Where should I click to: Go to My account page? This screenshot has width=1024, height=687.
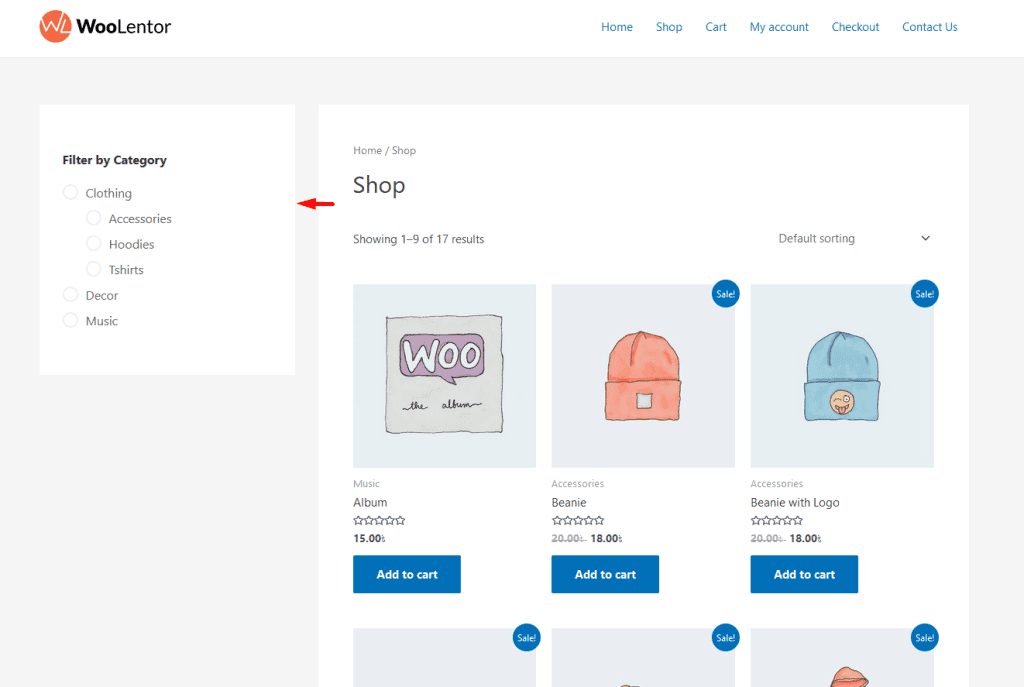pos(779,27)
